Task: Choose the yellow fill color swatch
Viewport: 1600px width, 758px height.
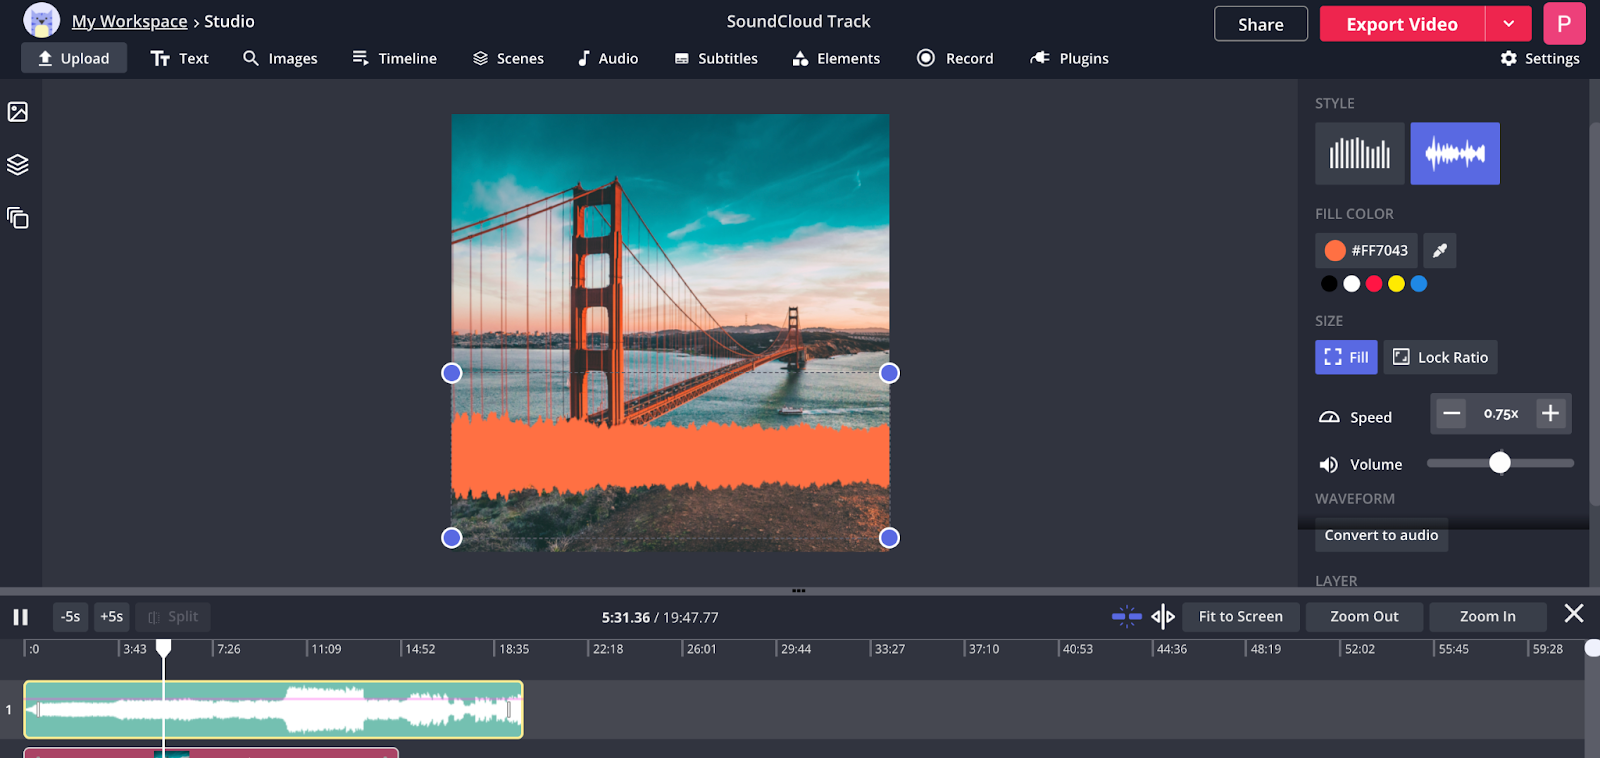Action: 1396,284
